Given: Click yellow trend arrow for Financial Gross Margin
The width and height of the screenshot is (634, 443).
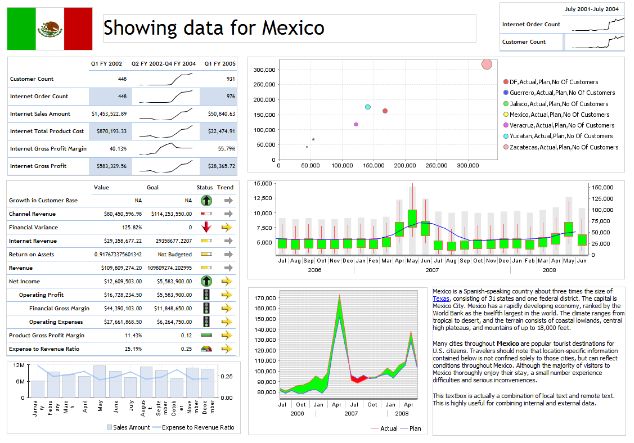Looking at the screenshot, I should (x=226, y=308).
